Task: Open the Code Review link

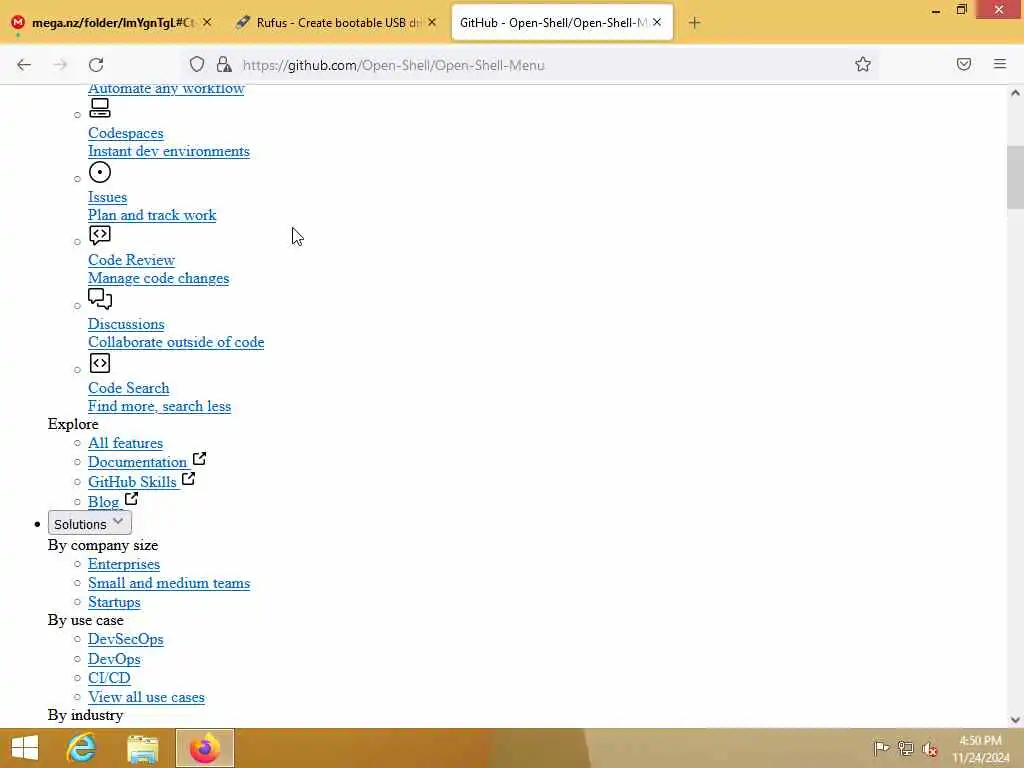Action: point(131,260)
